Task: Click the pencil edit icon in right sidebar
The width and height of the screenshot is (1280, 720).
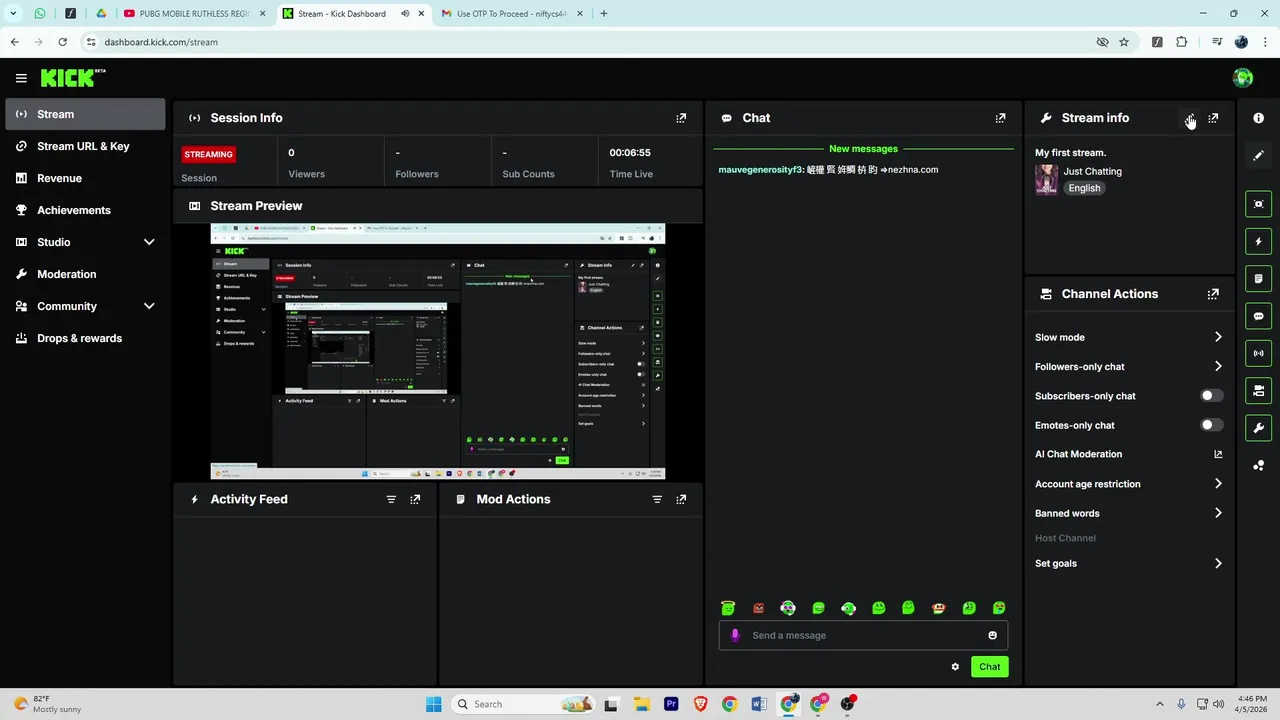Action: tap(1258, 155)
